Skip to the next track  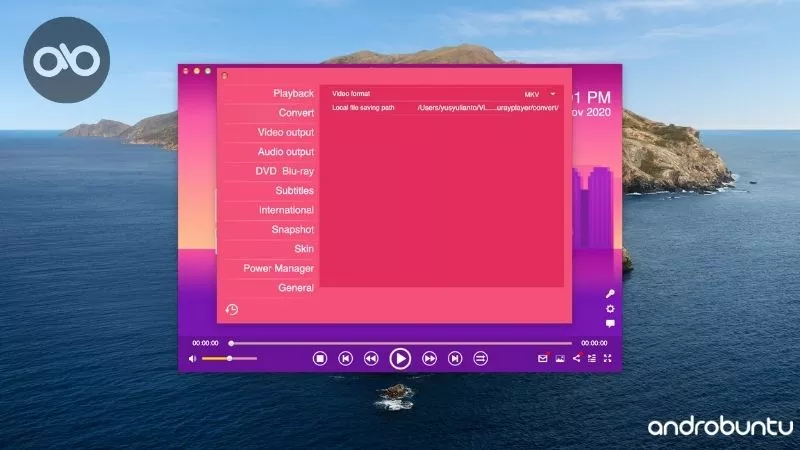pos(454,358)
